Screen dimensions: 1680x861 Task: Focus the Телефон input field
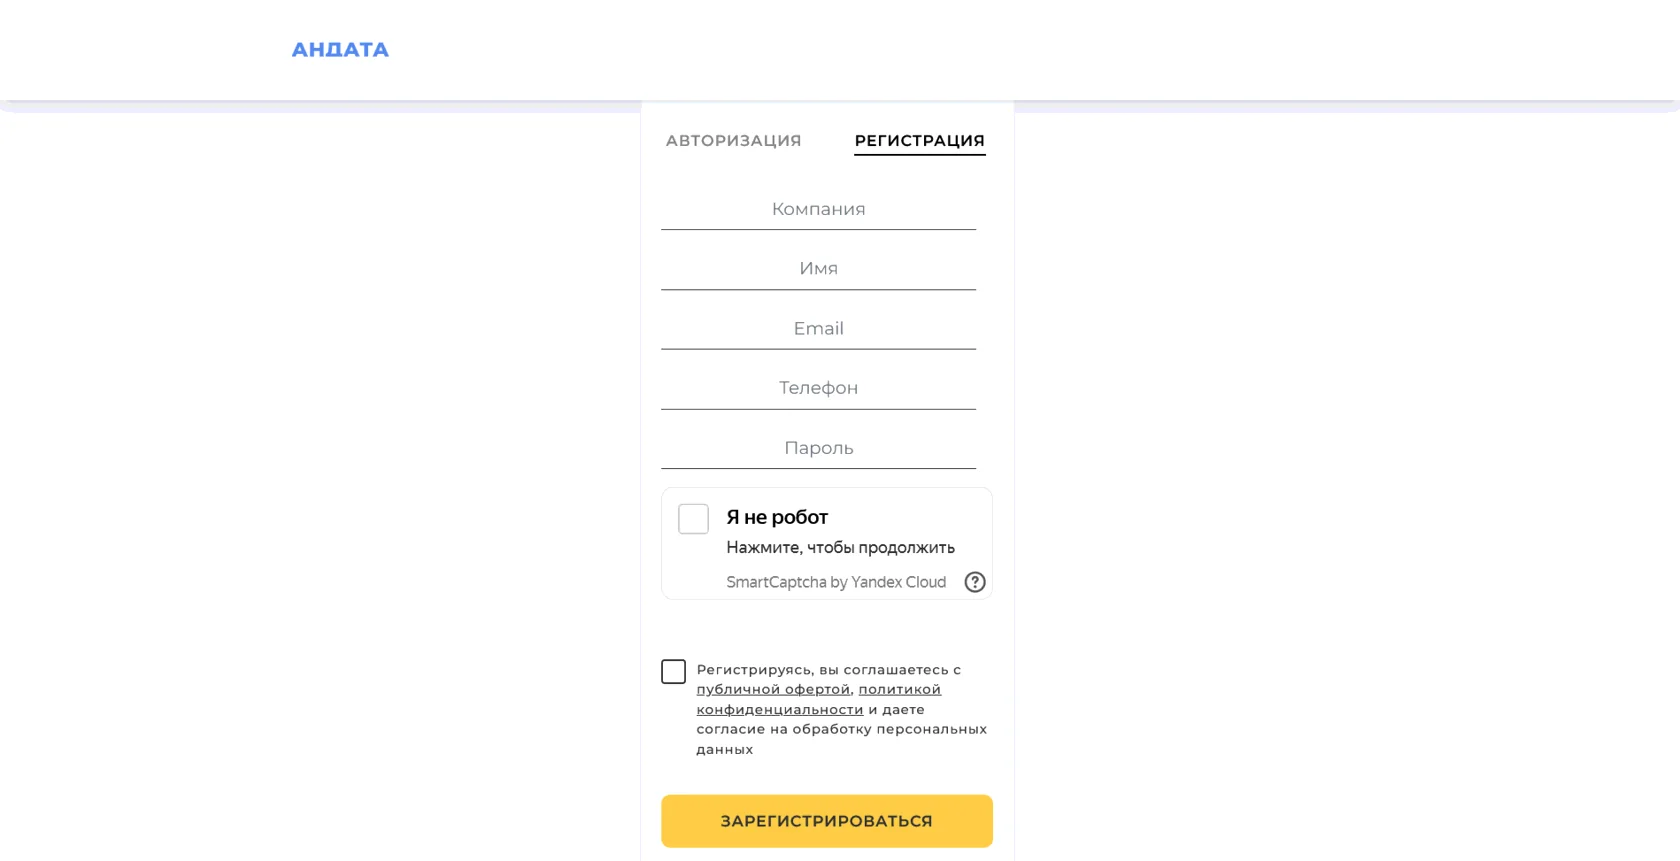pos(818,388)
